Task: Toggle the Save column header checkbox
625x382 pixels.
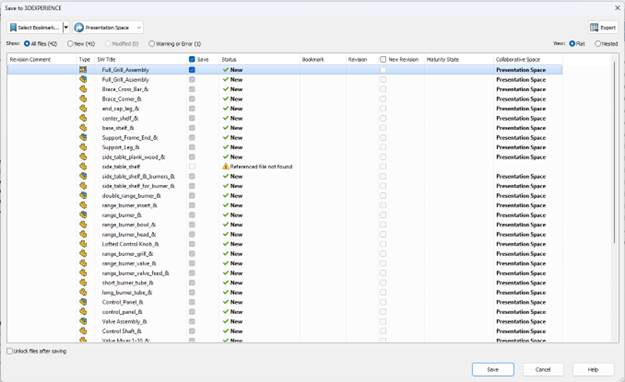Action: [192, 59]
